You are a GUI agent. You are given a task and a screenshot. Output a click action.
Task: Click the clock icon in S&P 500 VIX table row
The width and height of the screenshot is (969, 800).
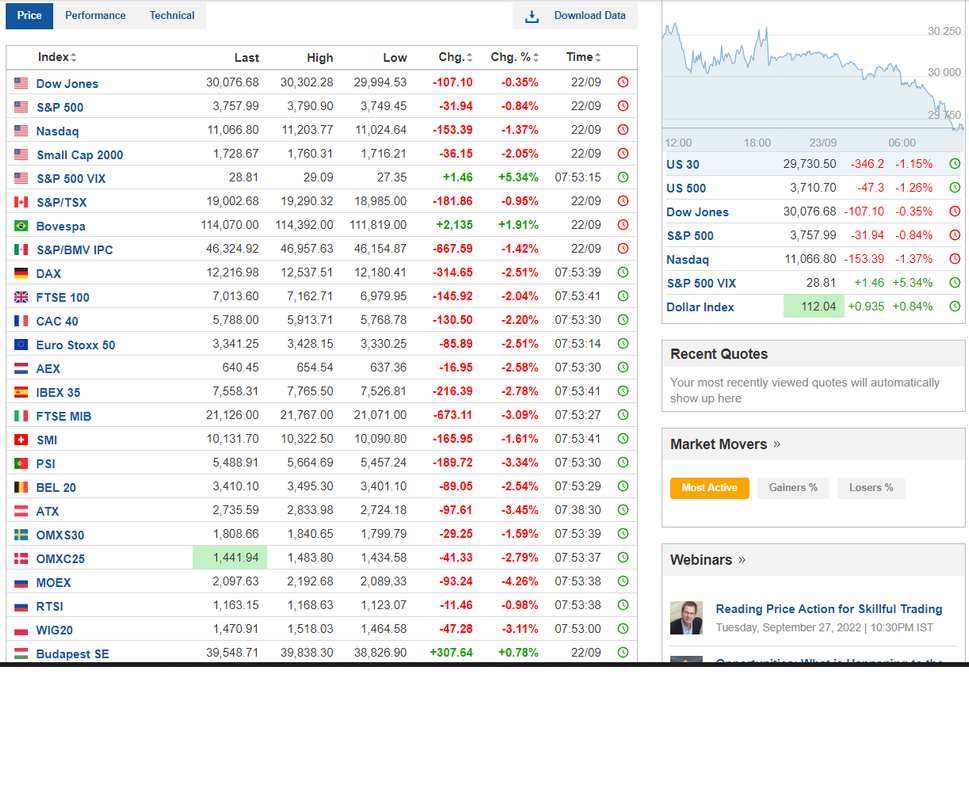[x=623, y=177]
